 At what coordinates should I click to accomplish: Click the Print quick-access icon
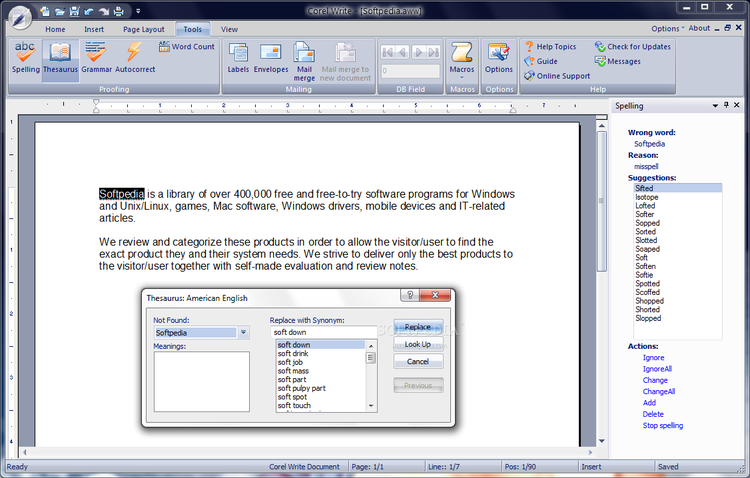pos(119,11)
